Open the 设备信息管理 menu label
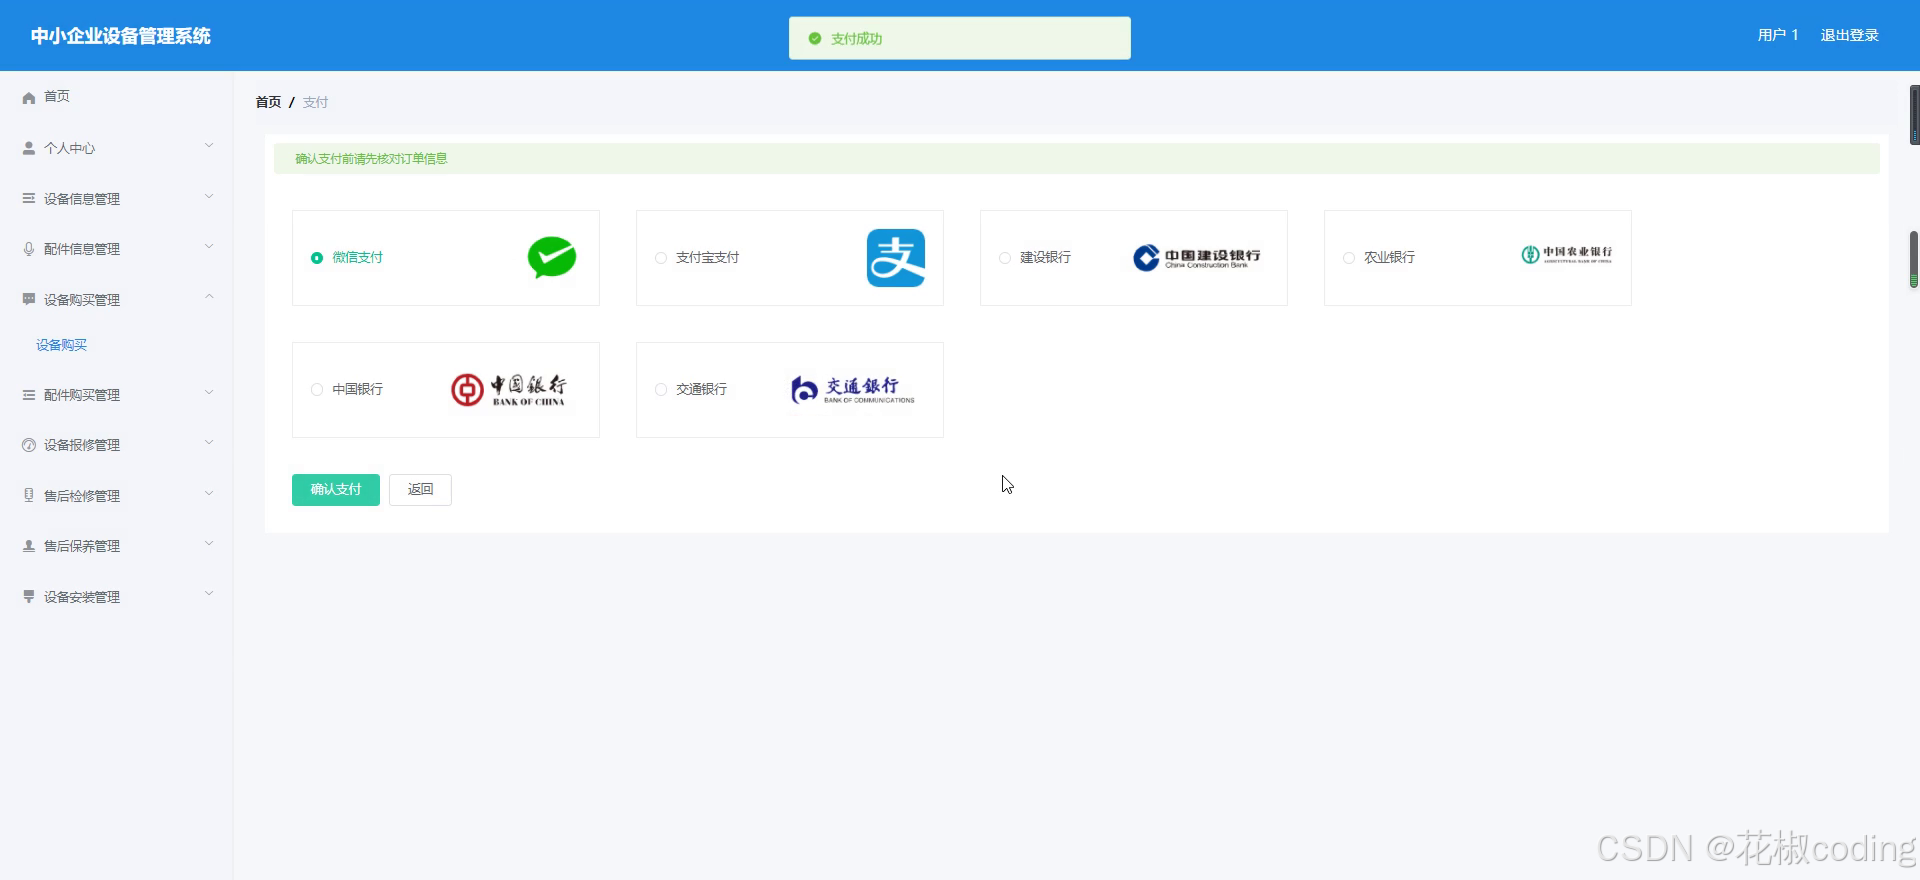1920x880 pixels. (x=82, y=199)
